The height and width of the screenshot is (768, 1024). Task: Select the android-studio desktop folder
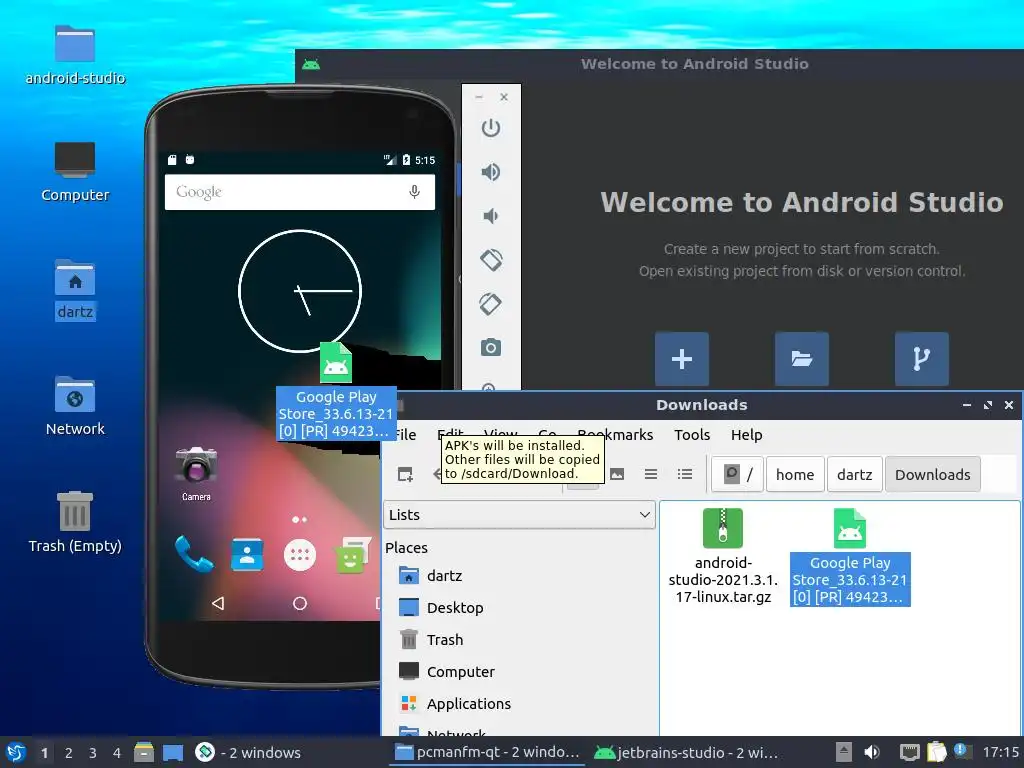[75, 56]
